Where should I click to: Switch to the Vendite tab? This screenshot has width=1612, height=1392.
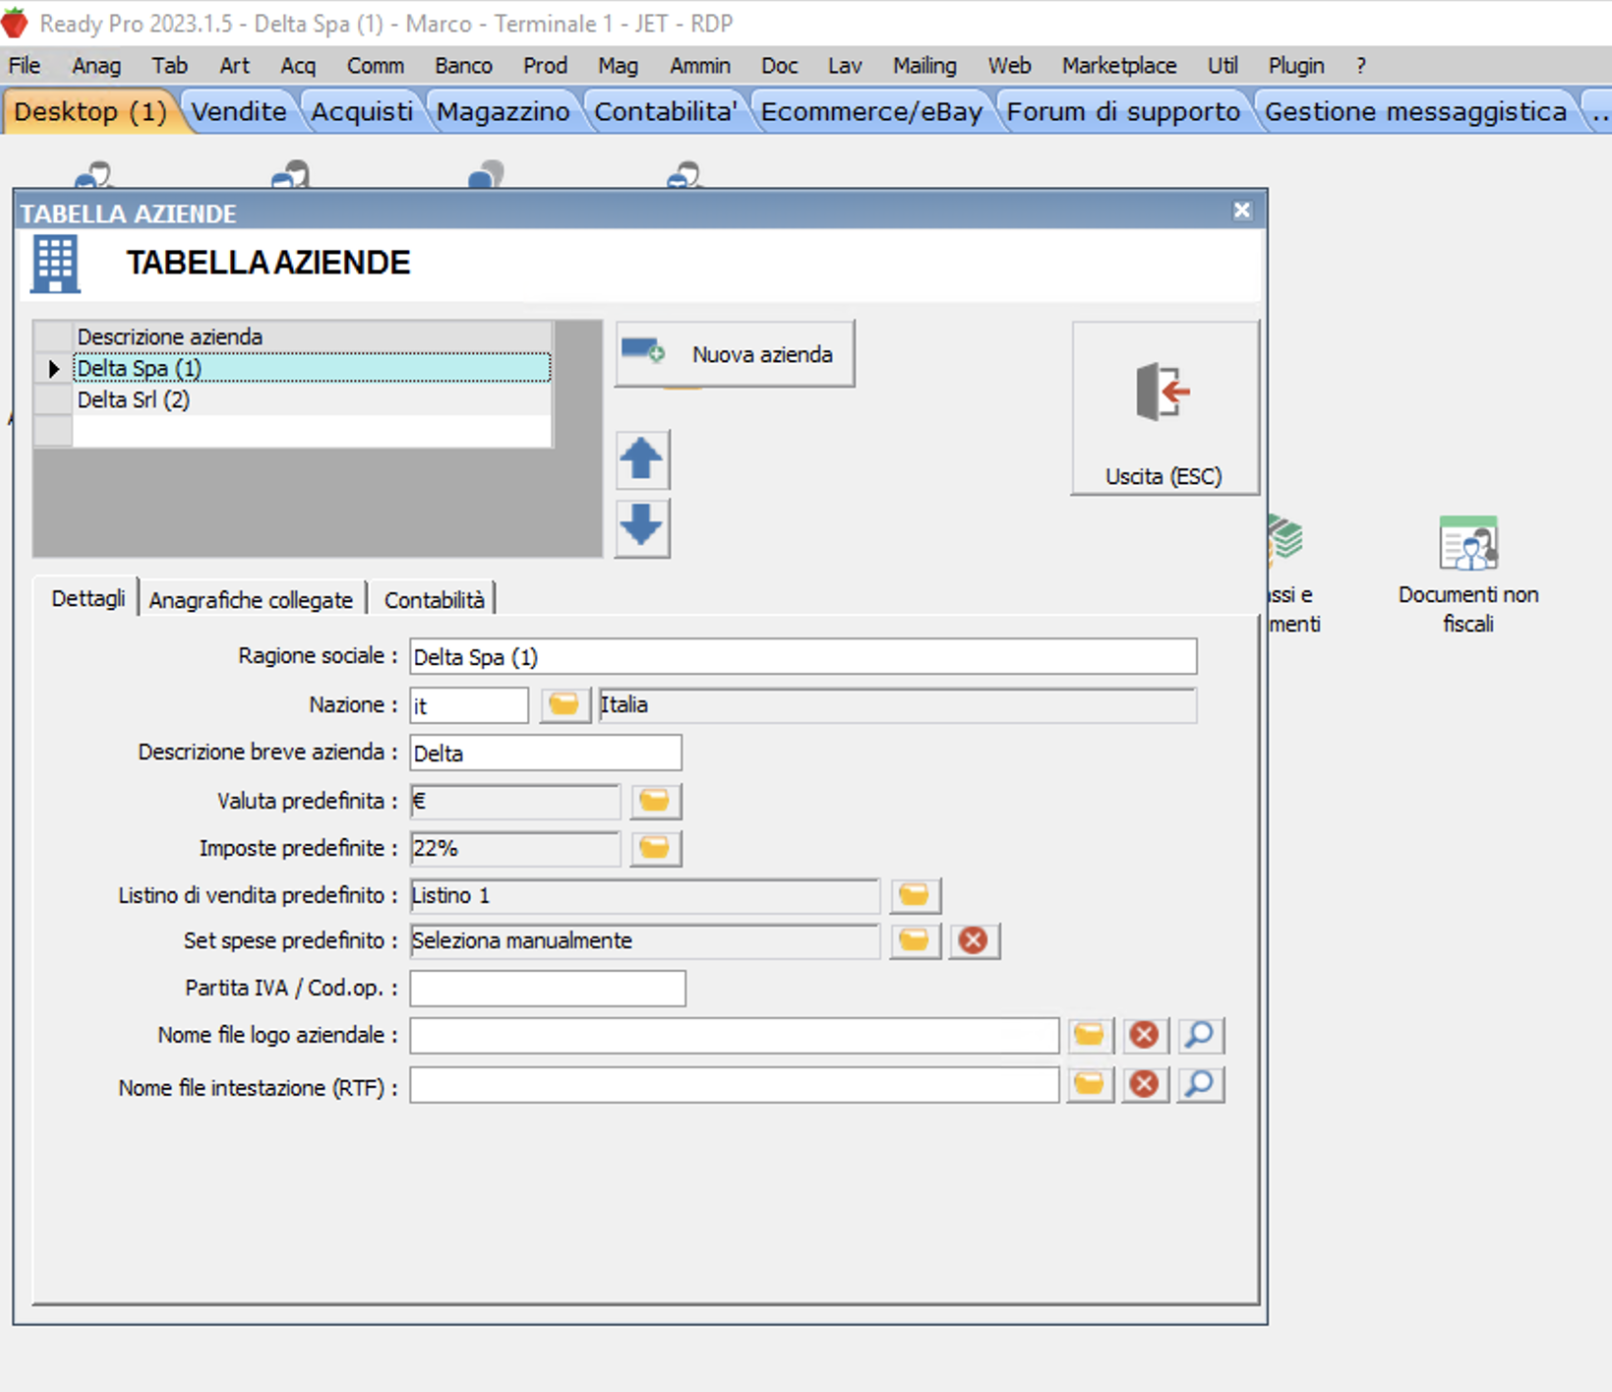(x=239, y=111)
